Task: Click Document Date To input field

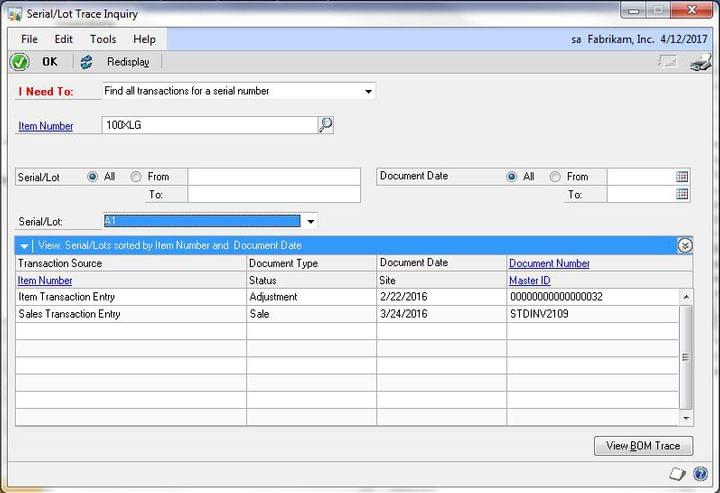Action: click(x=641, y=194)
